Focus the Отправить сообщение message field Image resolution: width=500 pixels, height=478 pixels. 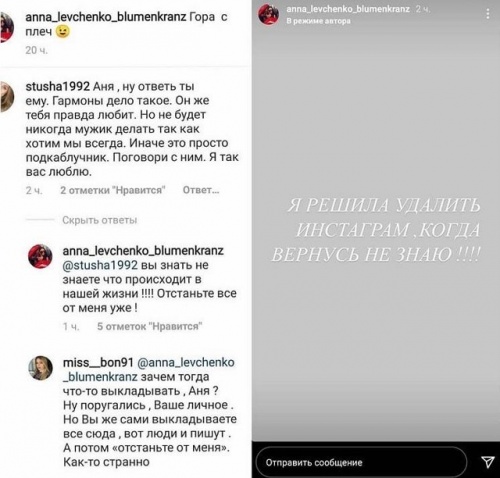click(361, 462)
